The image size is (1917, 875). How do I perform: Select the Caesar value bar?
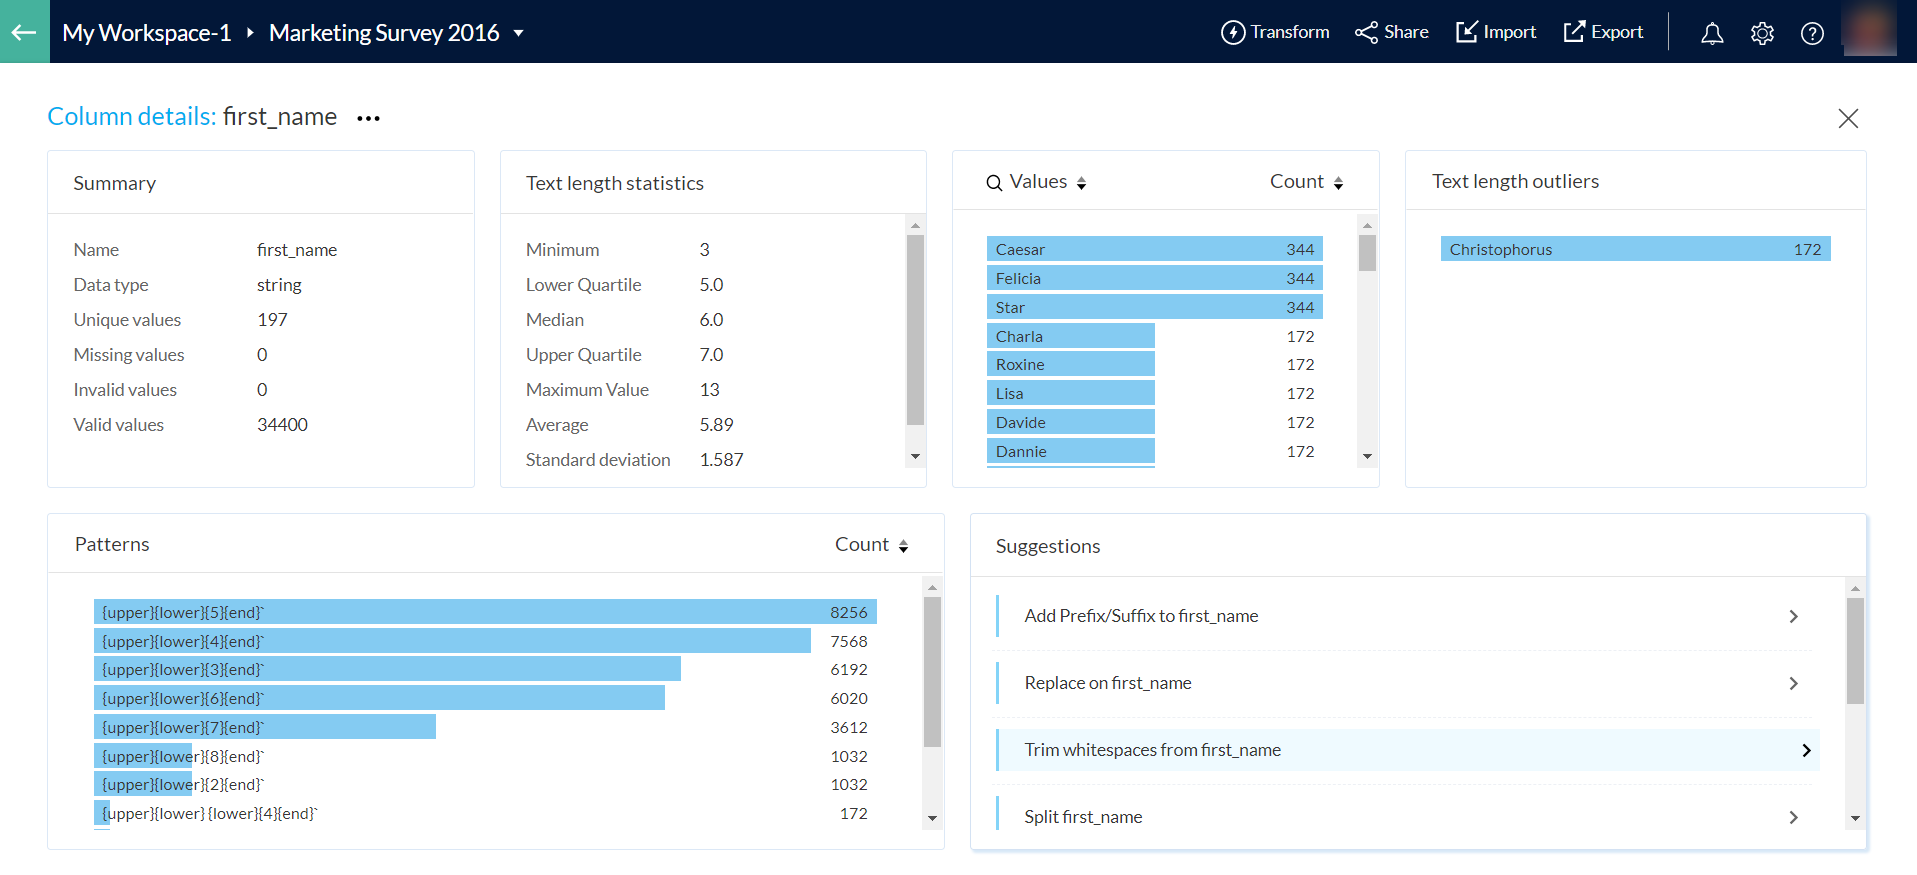[x=1154, y=249]
